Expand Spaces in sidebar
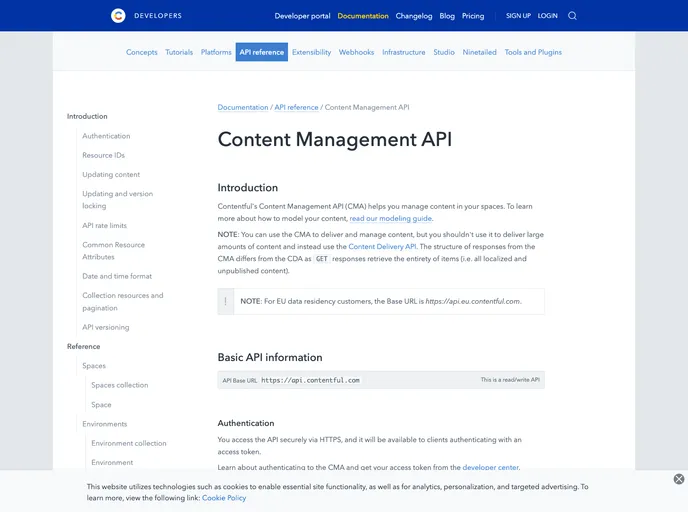The width and height of the screenshot is (688, 512). [94, 366]
